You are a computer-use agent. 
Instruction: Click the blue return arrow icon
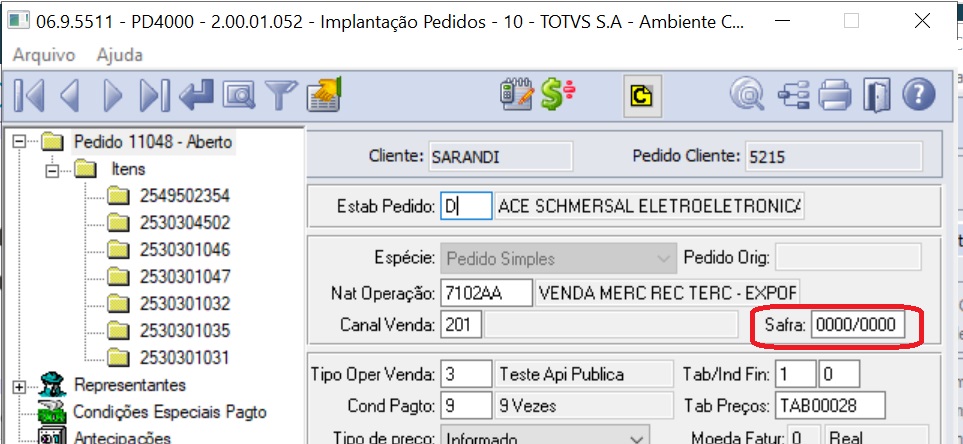(x=197, y=95)
